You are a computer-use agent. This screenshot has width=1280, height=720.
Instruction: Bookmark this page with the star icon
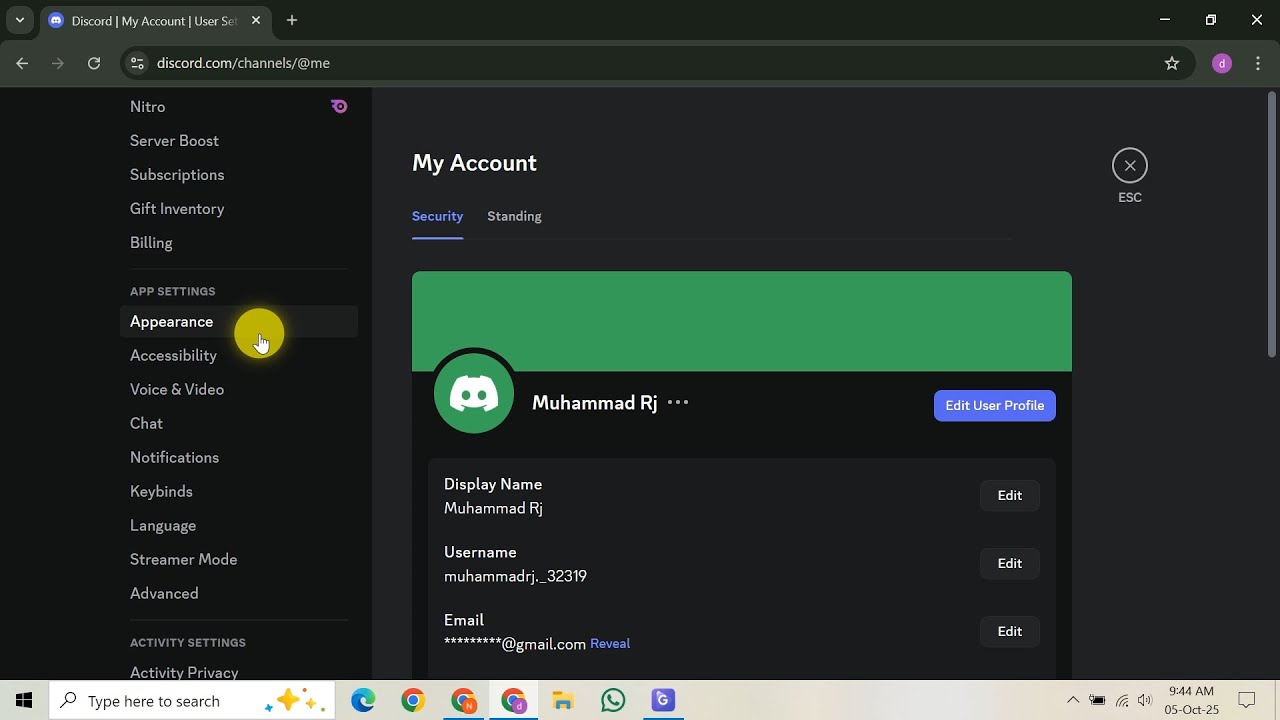(x=1172, y=63)
